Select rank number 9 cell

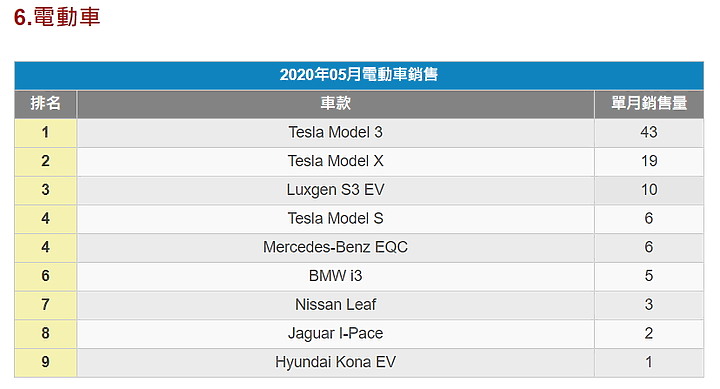click(45, 362)
